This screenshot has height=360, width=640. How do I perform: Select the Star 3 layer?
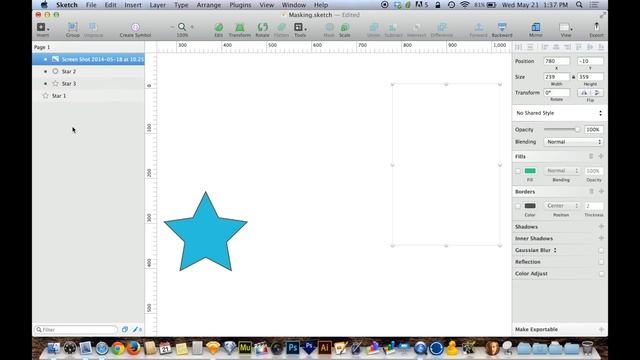[88, 84]
